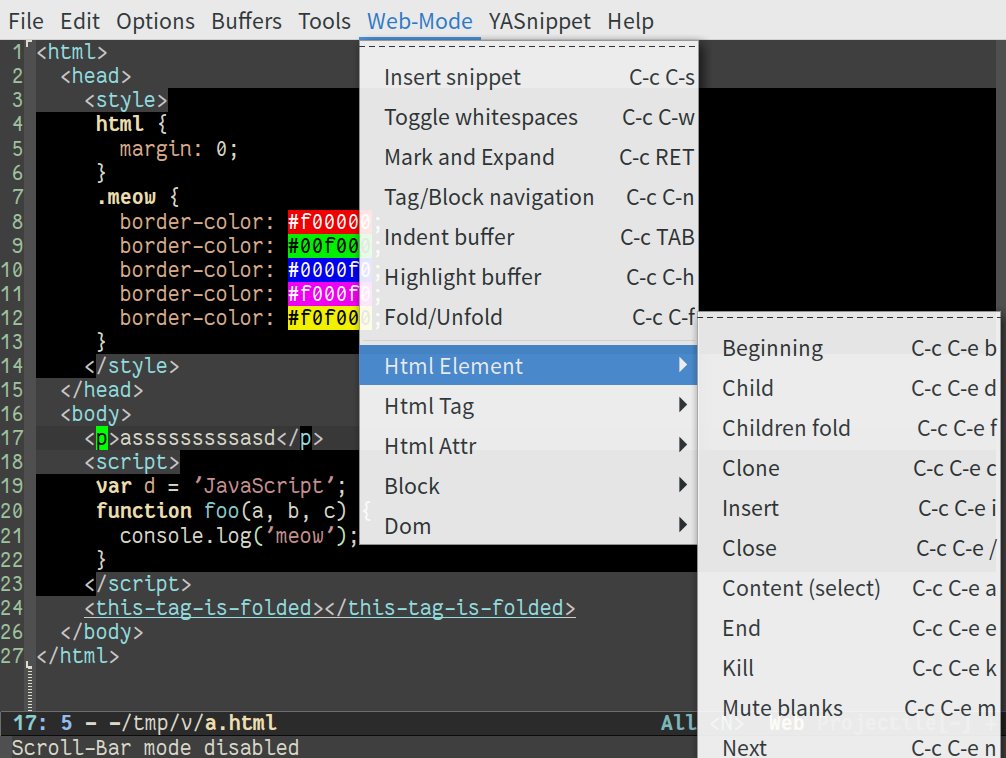The image size is (1006, 758).
Task: Choose Indent buffer
Action: pos(529,237)
